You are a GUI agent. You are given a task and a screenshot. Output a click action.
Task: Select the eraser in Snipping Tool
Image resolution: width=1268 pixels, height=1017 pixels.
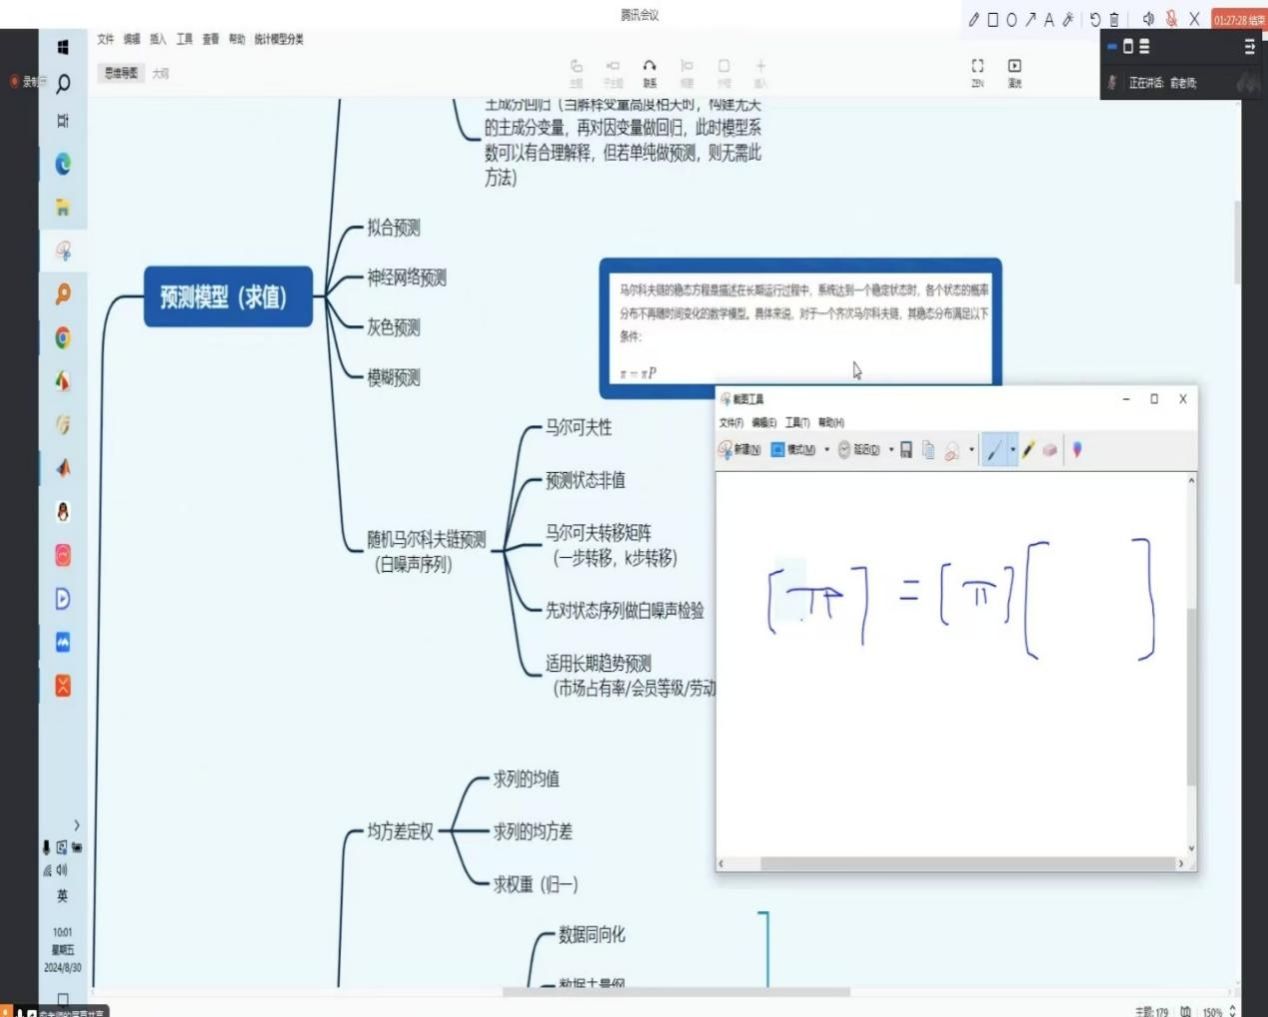(1049, 450)
